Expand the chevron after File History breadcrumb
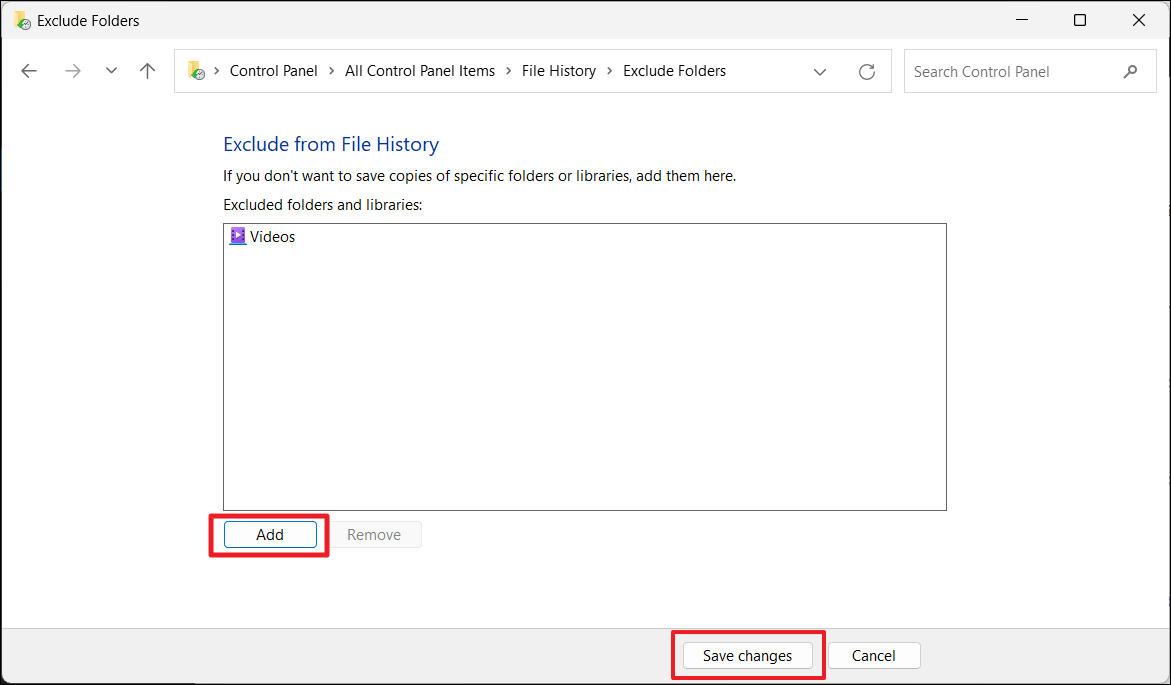1171x685 pixels. click(609, 71)
